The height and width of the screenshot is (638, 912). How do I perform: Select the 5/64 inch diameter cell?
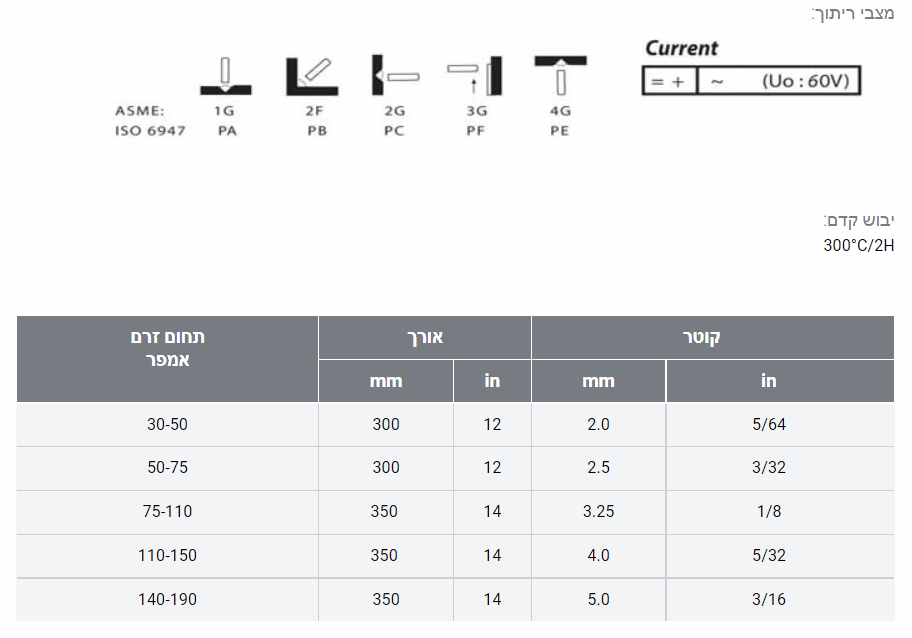(768, 424)
